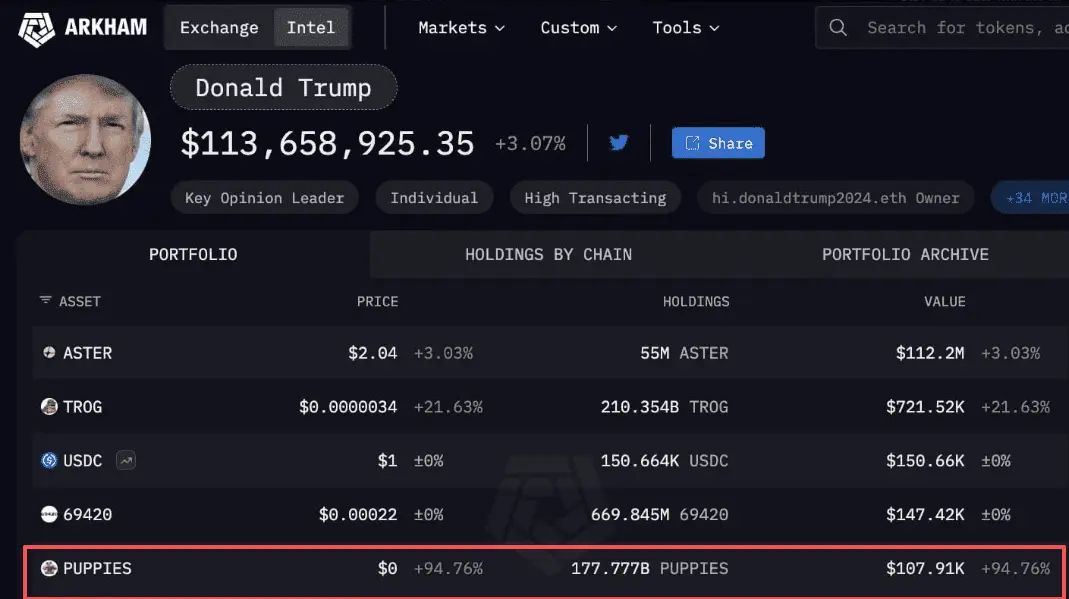
Task: Click the search magnifier icon
Action: (838, 28)
